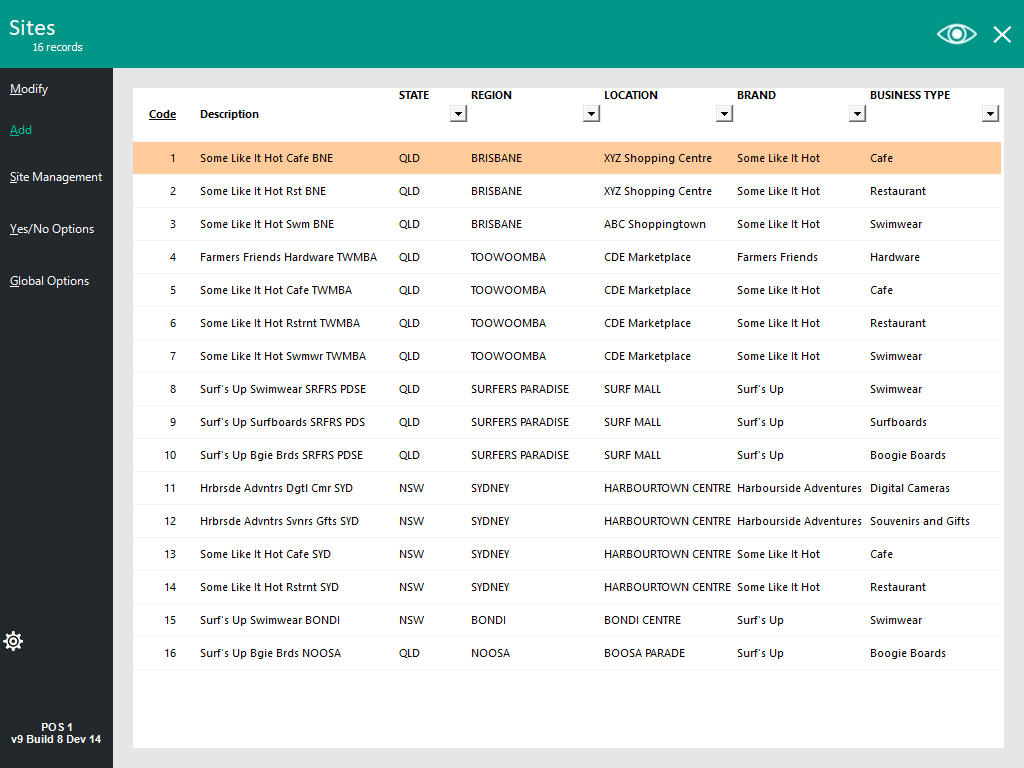Select Some Like It Hot Rst BNE row
The height and width of the screenshot is (768, 1024).
pos(263,191)
